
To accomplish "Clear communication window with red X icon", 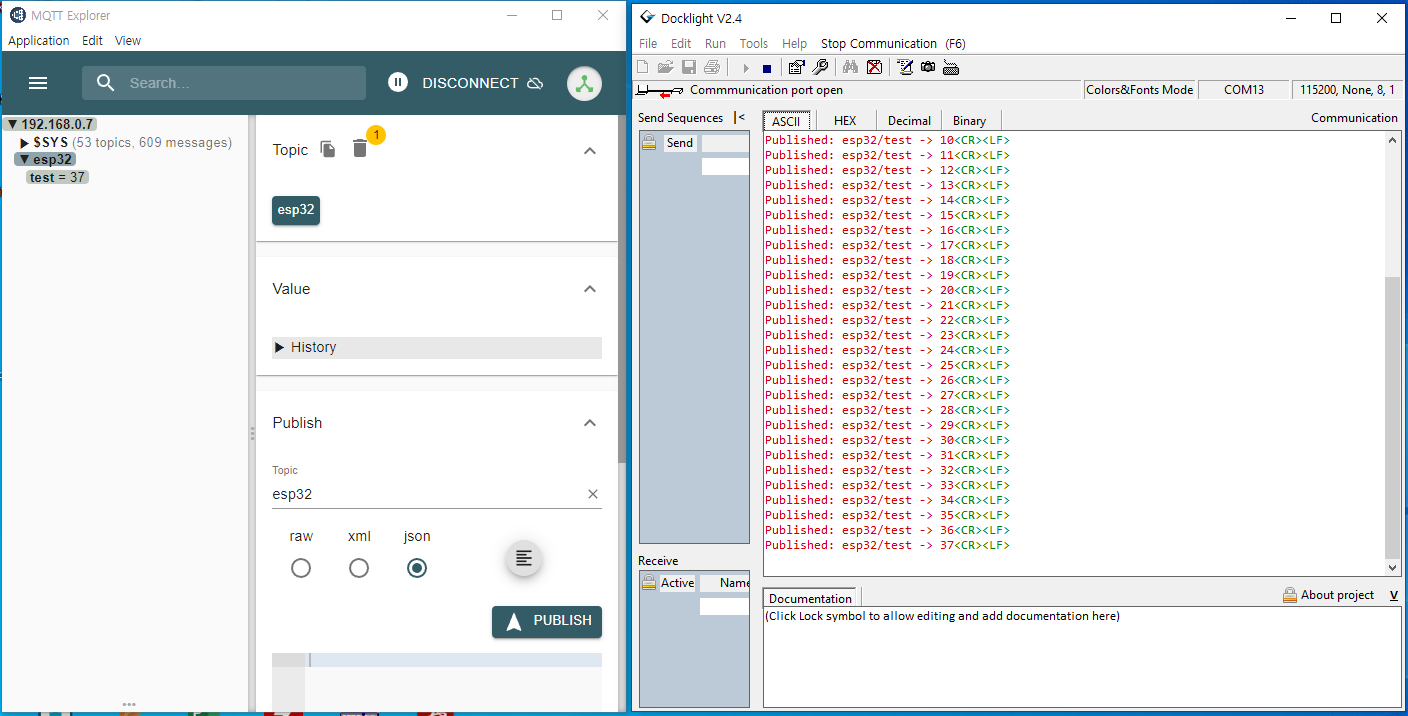I will coord(874,67).
